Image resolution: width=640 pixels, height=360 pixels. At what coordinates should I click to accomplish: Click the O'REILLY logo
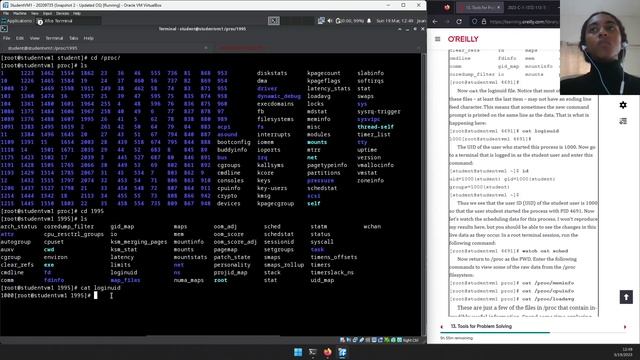463,39
